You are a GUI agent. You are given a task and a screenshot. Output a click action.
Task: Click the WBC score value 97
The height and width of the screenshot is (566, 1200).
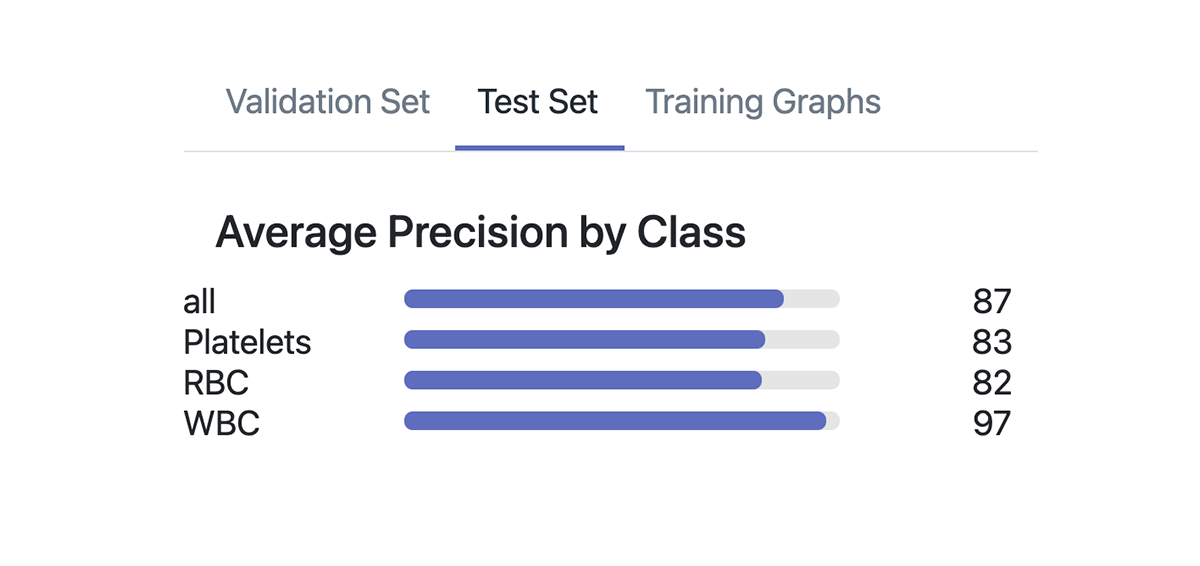[x=991, y=423]
